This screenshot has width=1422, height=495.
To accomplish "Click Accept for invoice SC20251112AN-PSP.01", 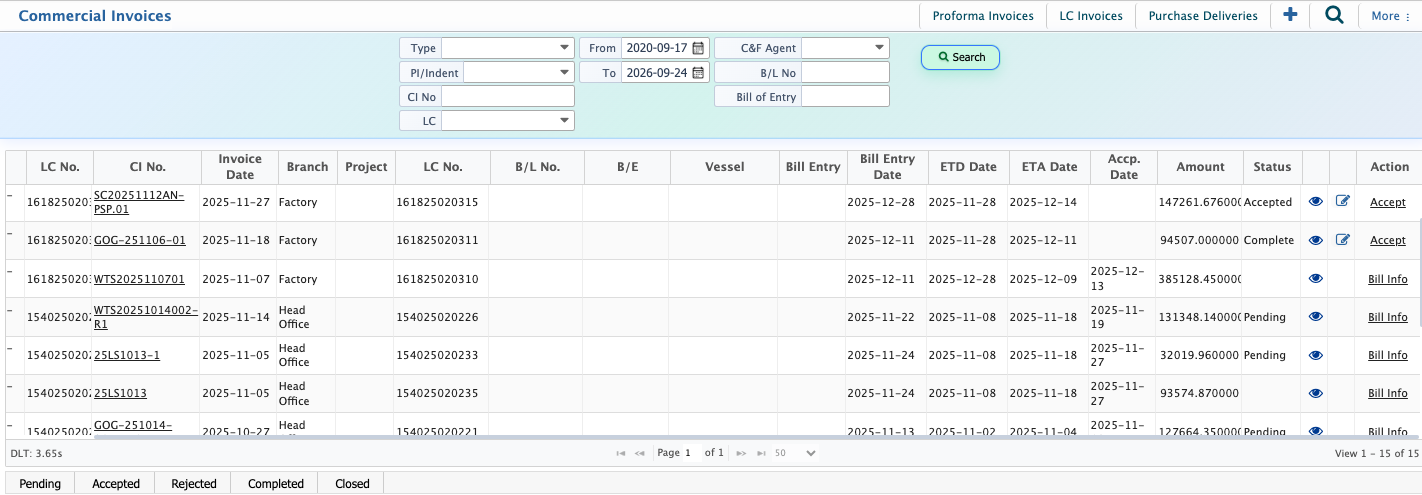I will 1388,202.
